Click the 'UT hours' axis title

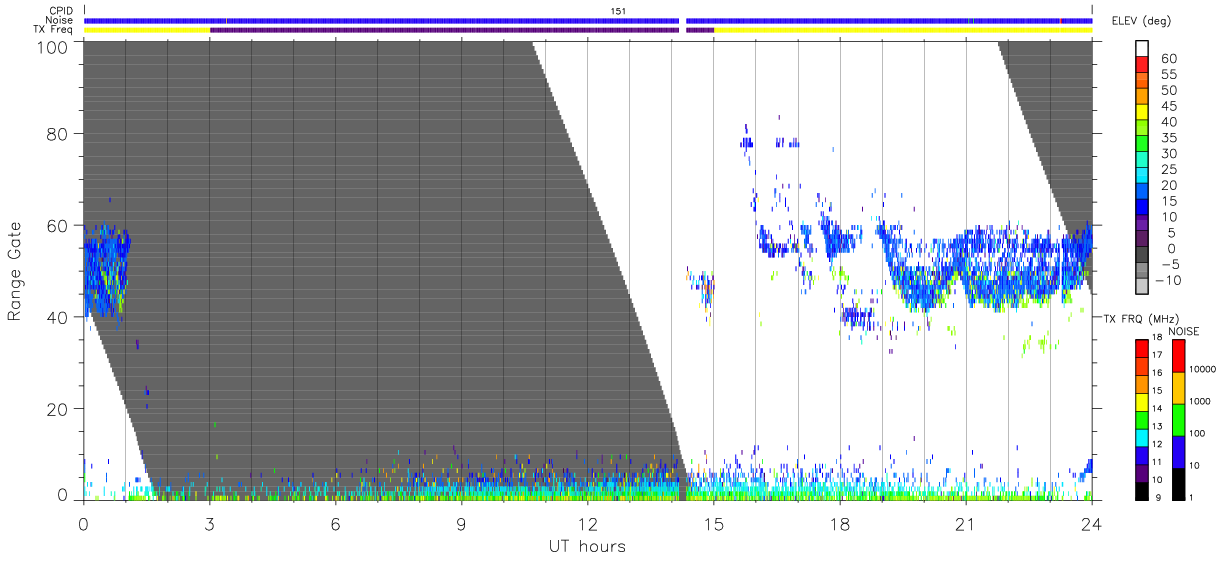coord(587,546)
